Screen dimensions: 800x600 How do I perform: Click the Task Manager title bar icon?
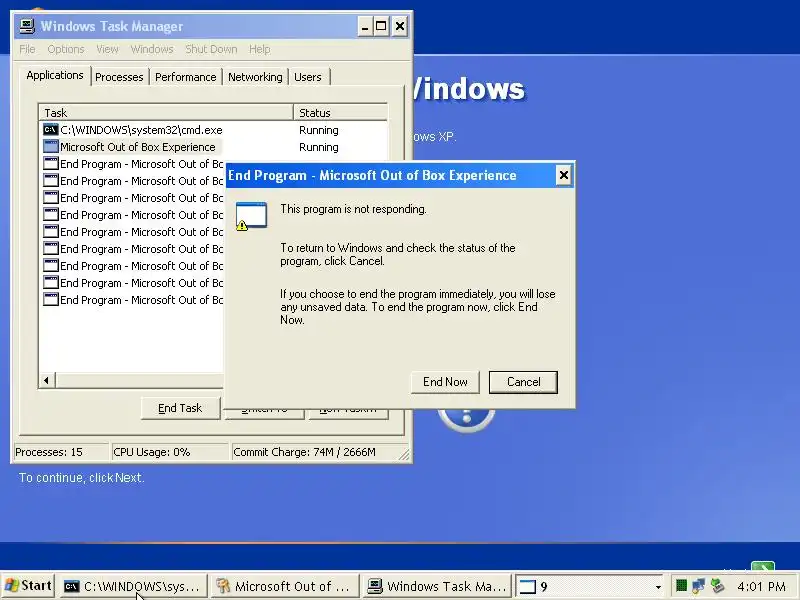pos(27,26)
